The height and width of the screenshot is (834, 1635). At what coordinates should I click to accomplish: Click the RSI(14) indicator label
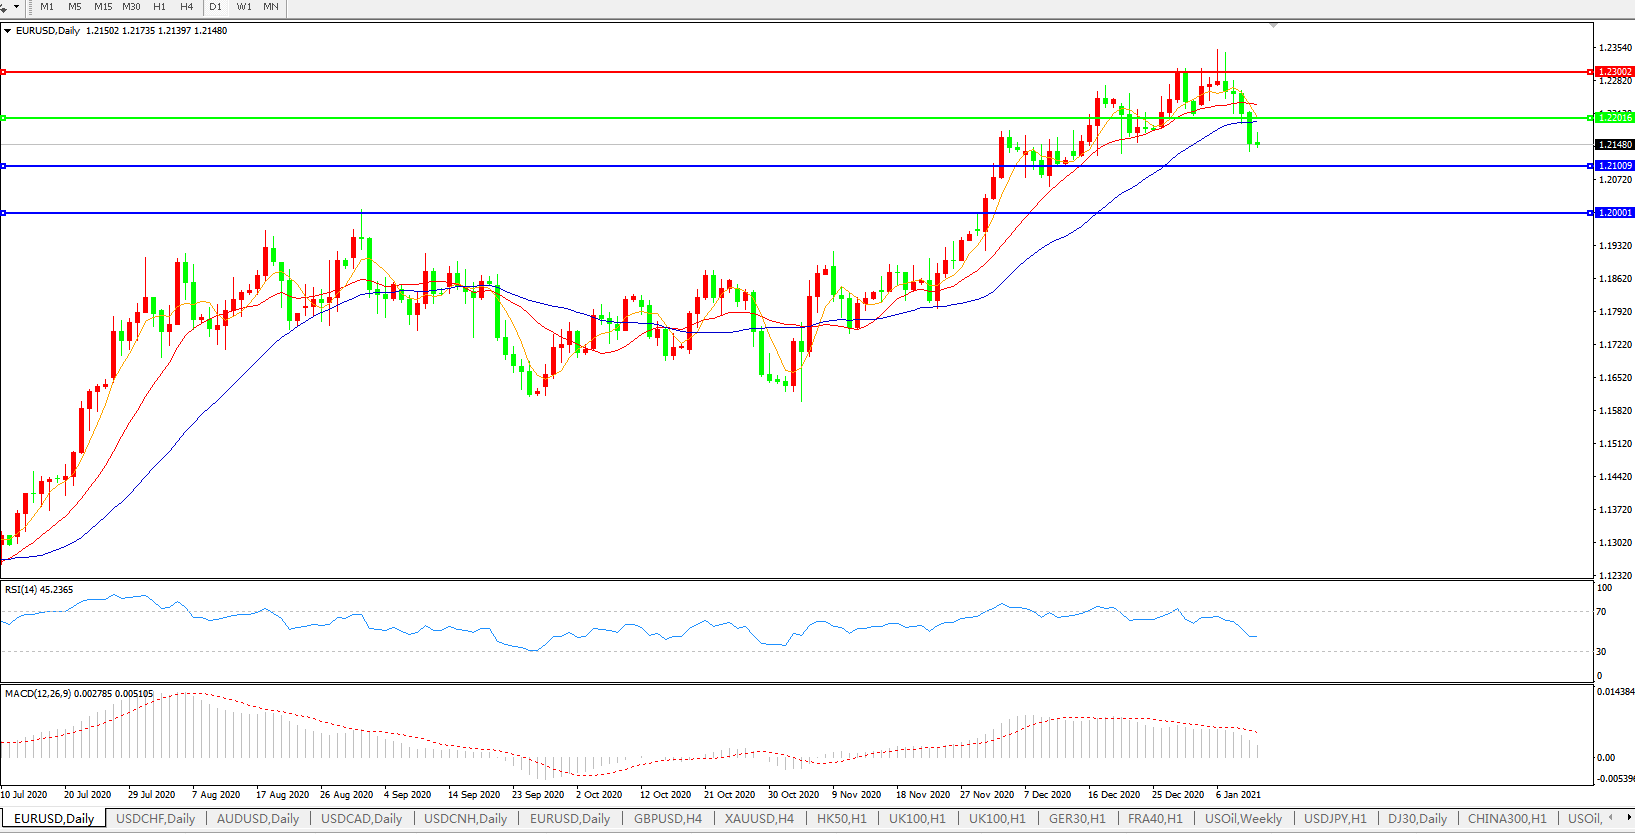39,590
